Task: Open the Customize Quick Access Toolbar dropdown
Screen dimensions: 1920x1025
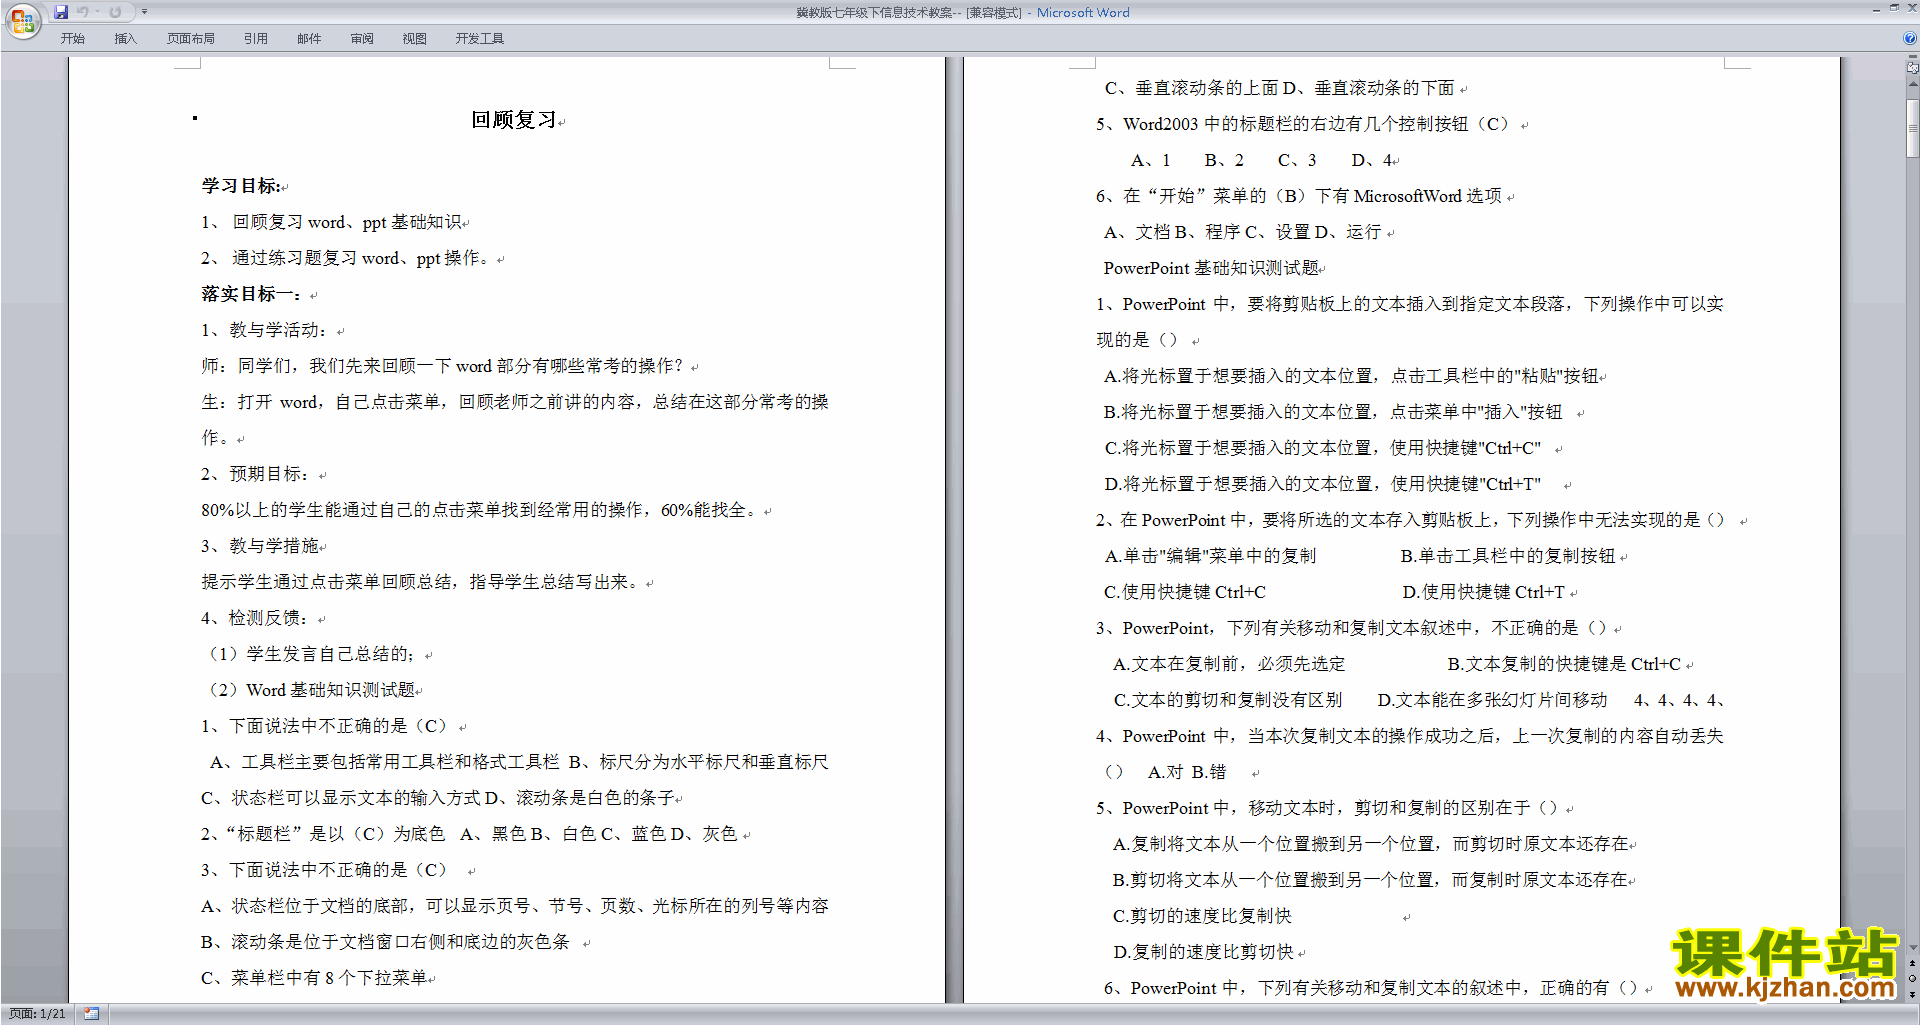Action: tap(144, 12)
